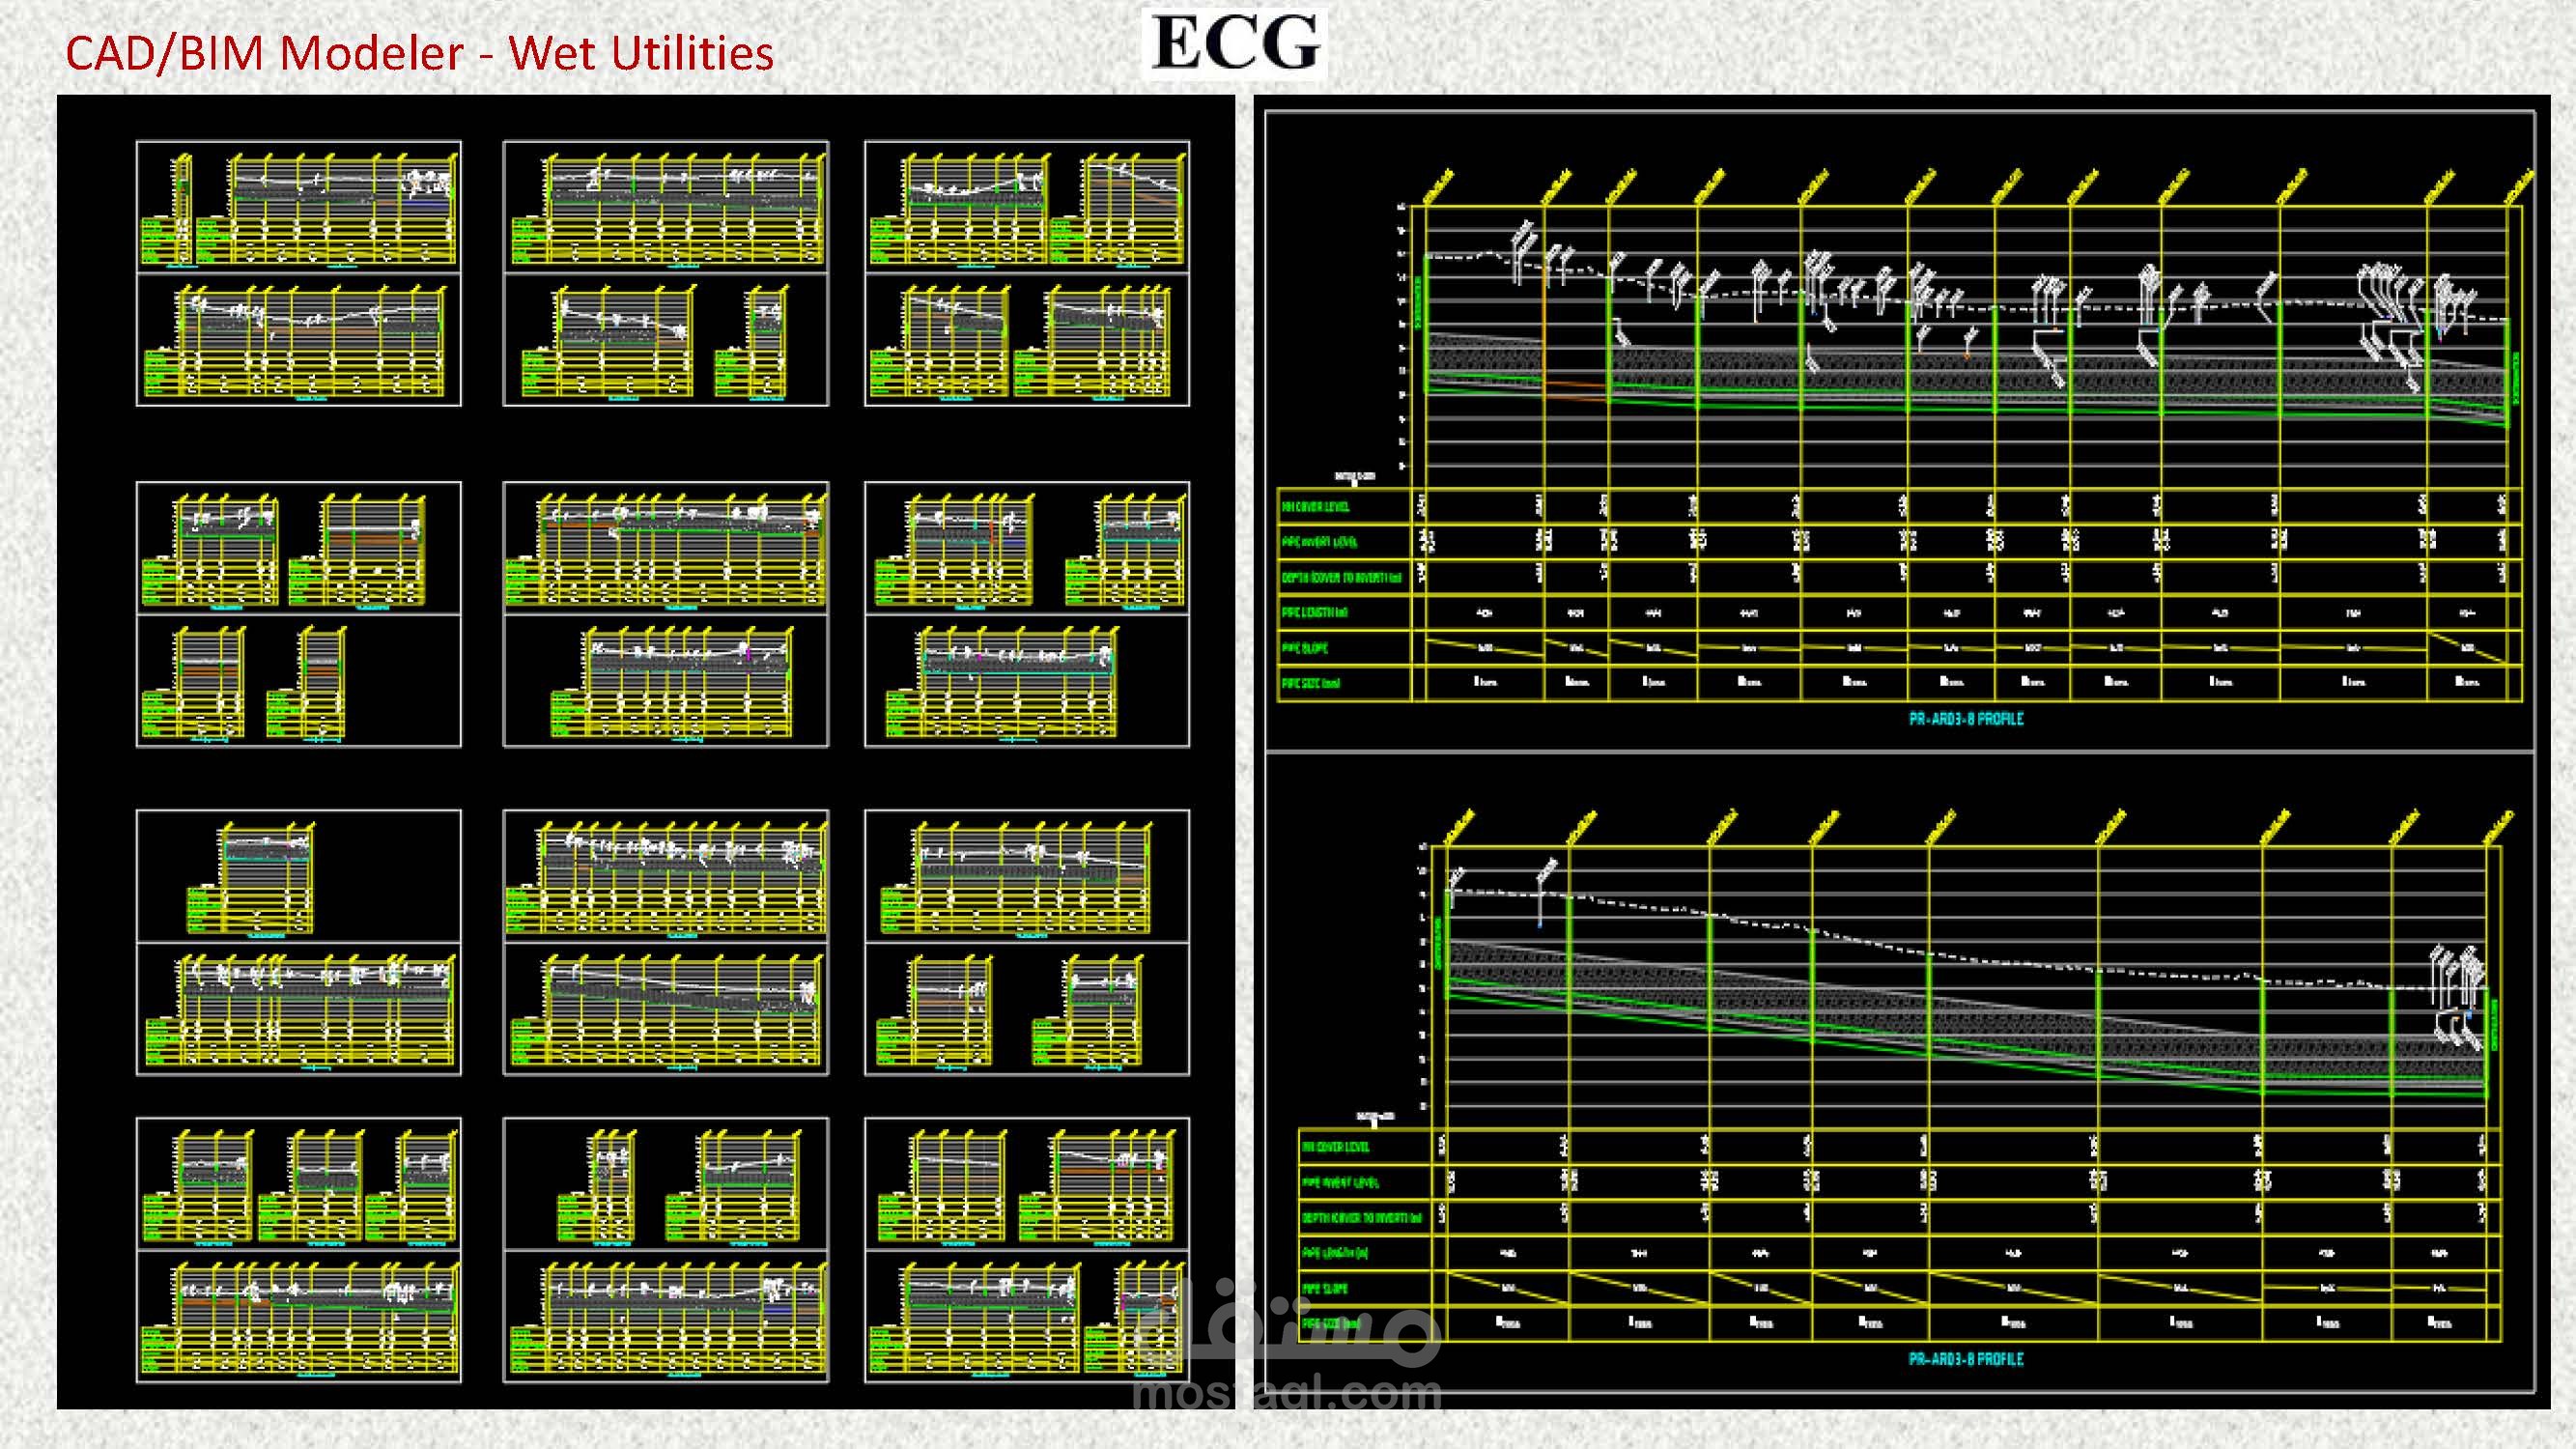The width and height of the screenshot is (2576, 1449).
Task: Select the PR-AR03-8 PROFILE label under lower profile
Action: click(1965, 1359)
